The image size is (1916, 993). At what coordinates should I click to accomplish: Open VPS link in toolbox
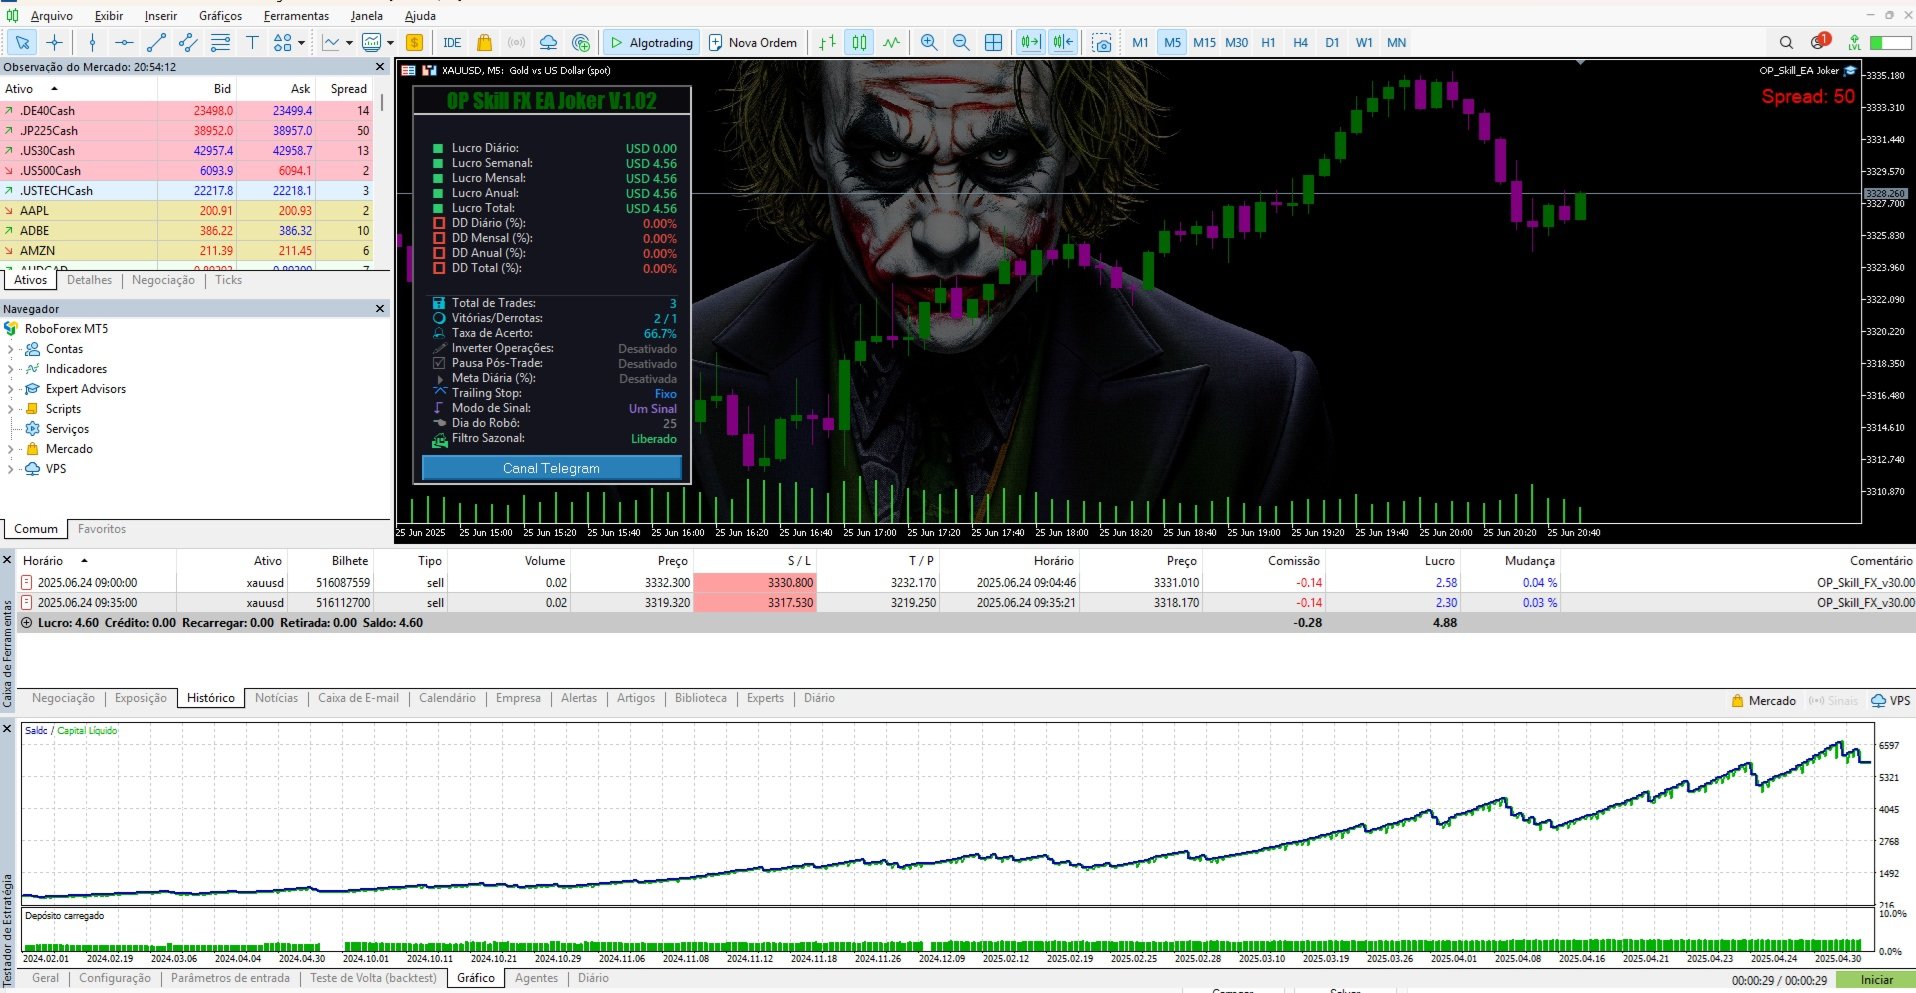1890,700
